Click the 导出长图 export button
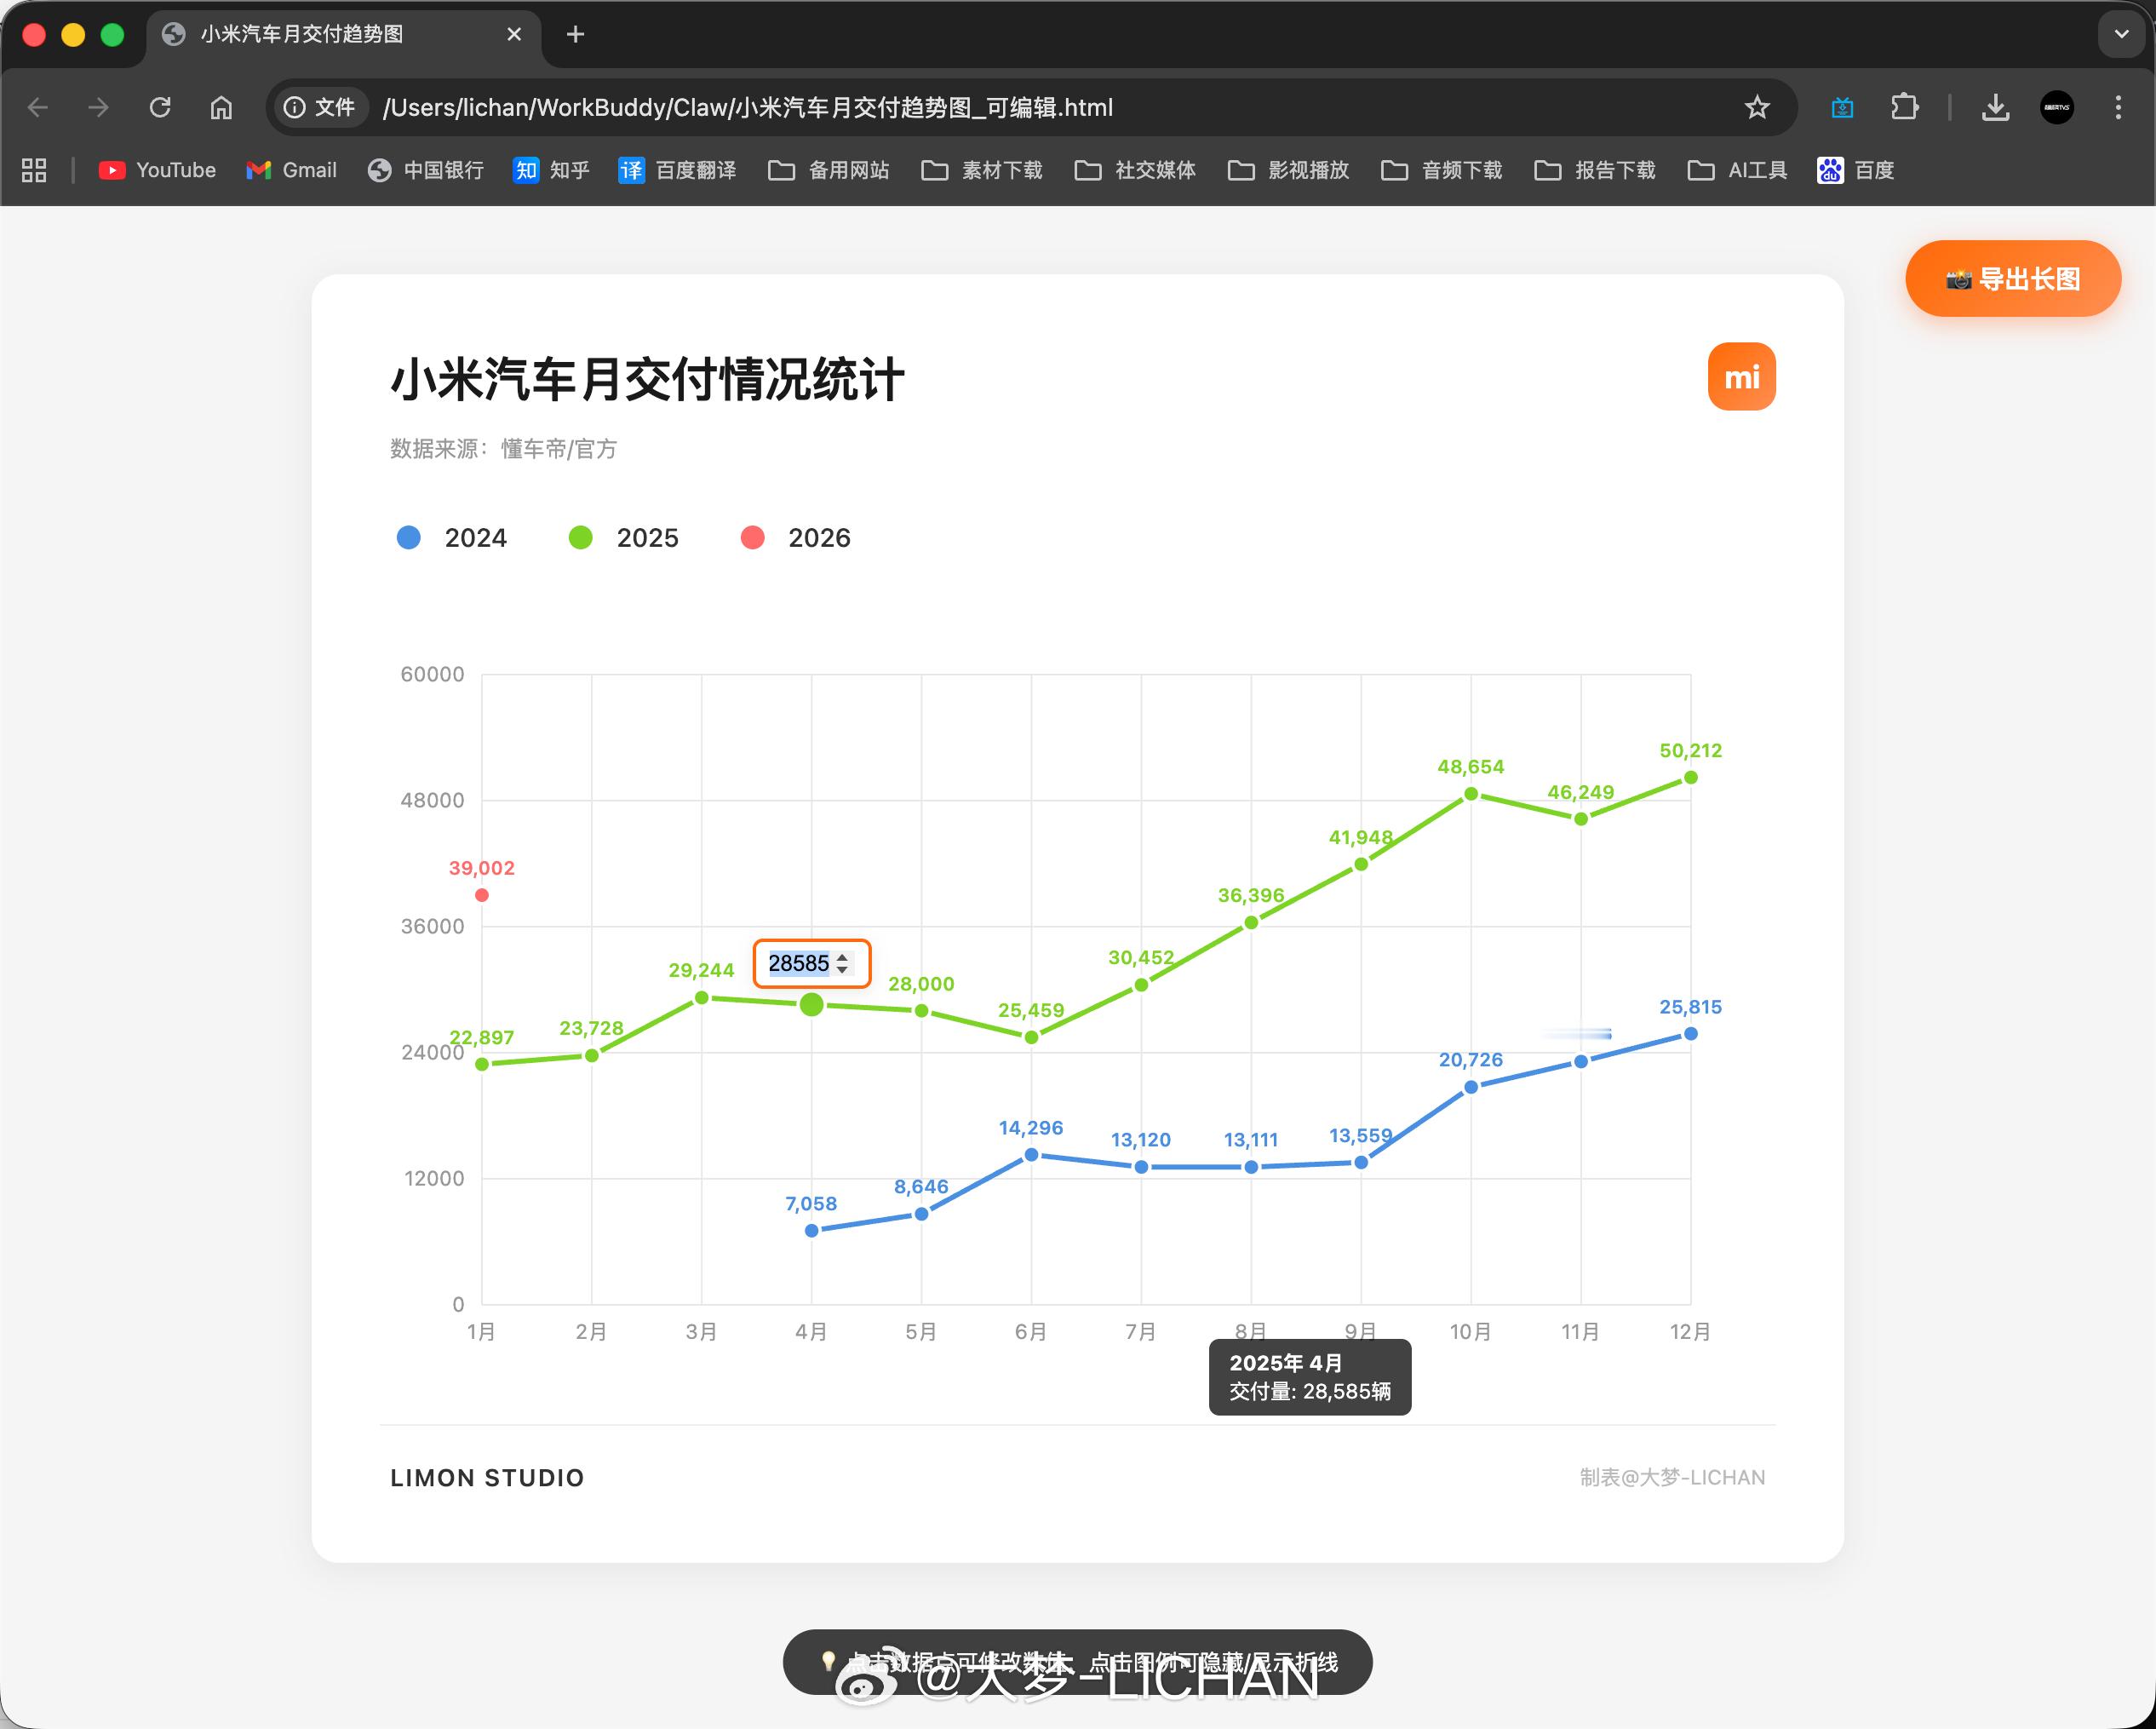2156x1729 pixels. click(2012, 279)
